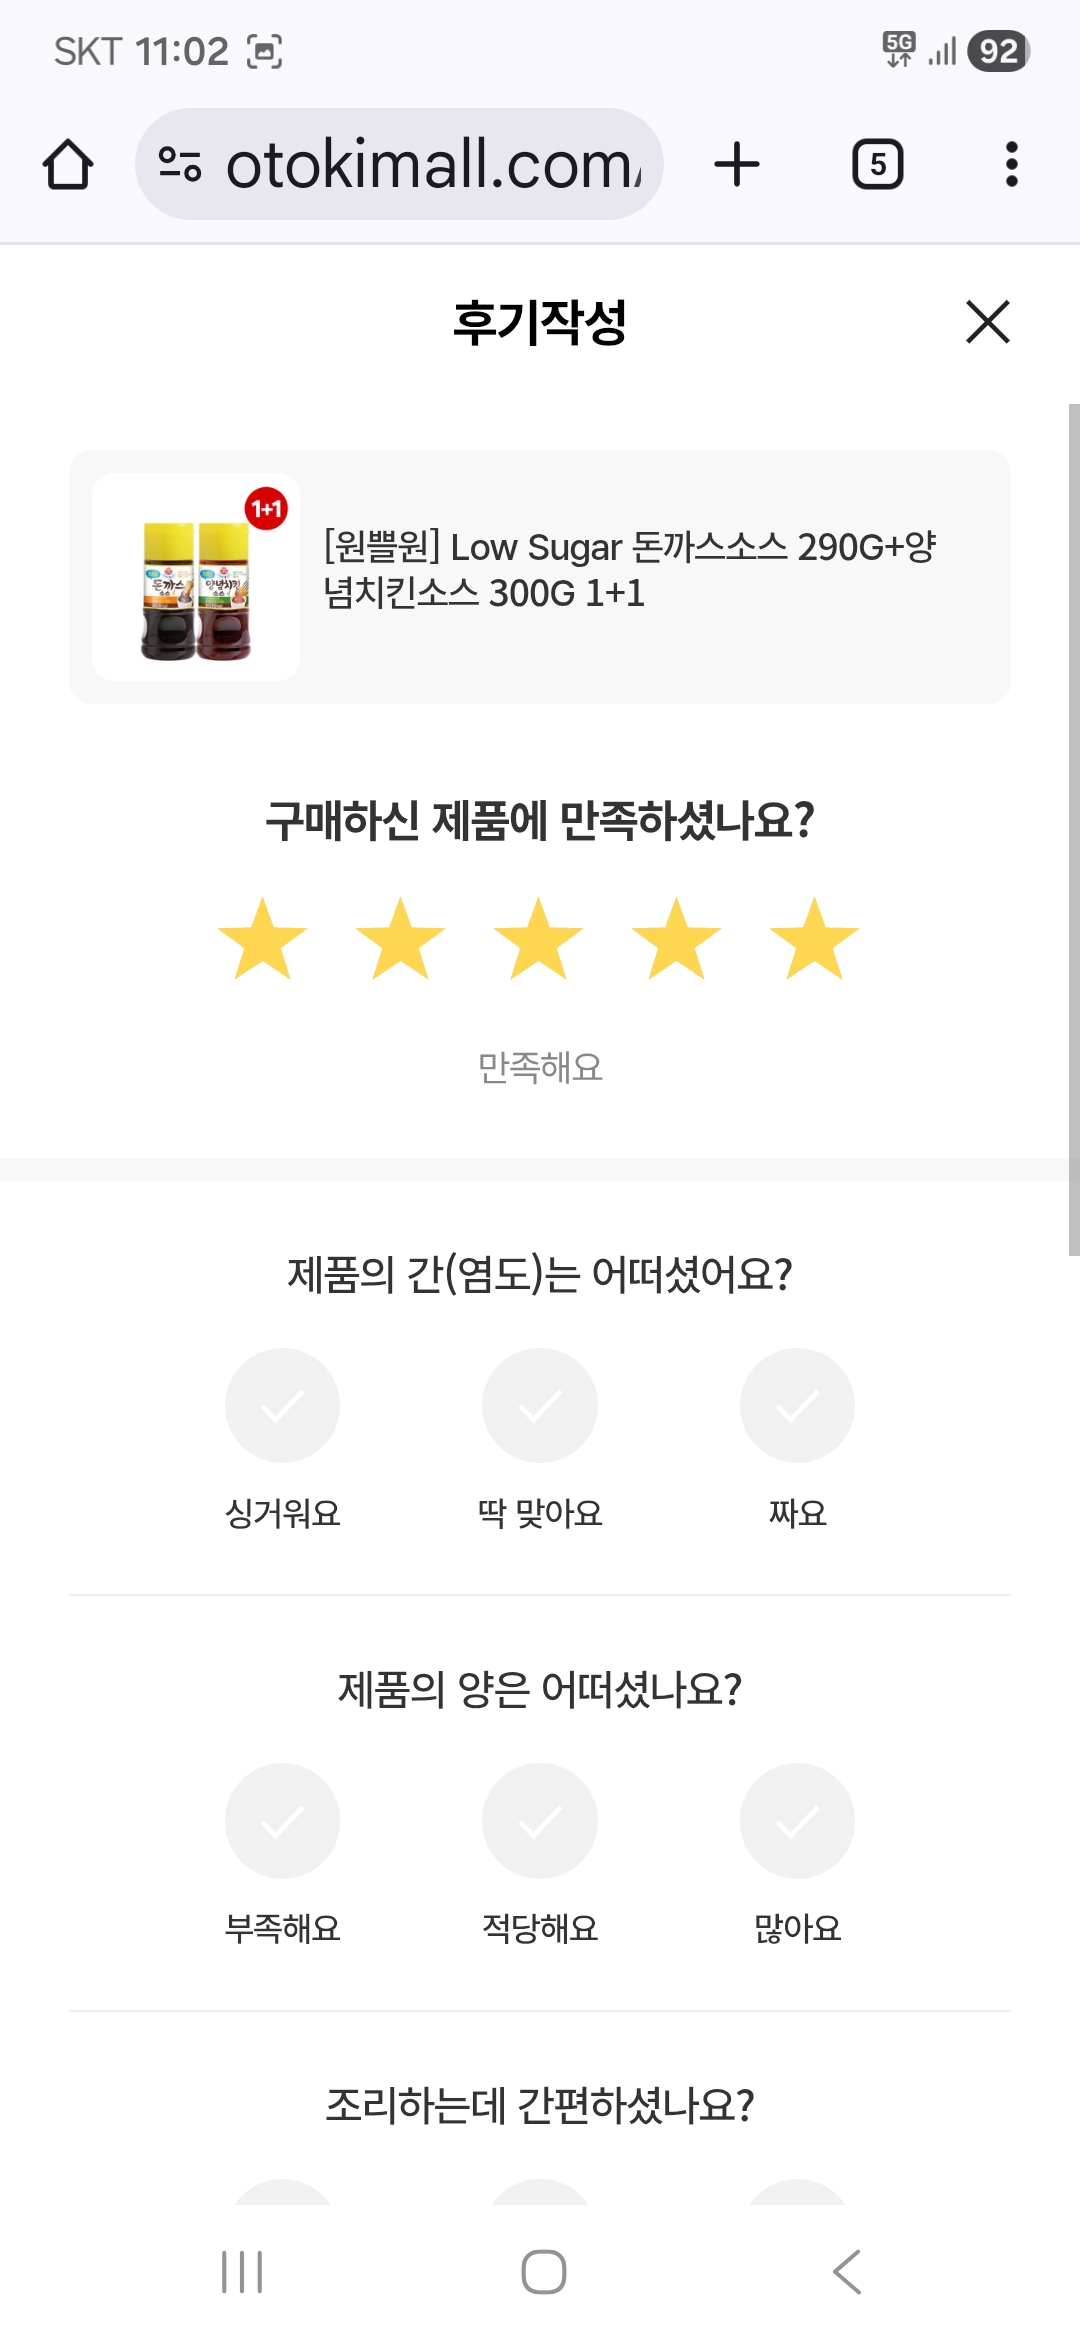Select 싱거워요 for saltiness
Screen dimensions: 1080x2340
point(282,1406)
